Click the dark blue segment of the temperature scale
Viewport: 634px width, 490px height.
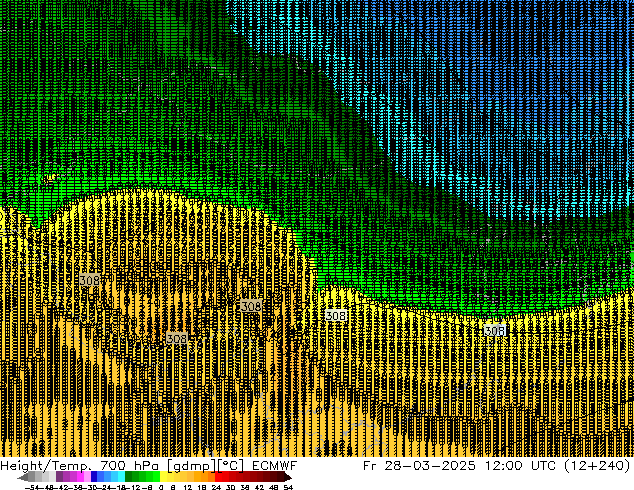tap(94, 477)
